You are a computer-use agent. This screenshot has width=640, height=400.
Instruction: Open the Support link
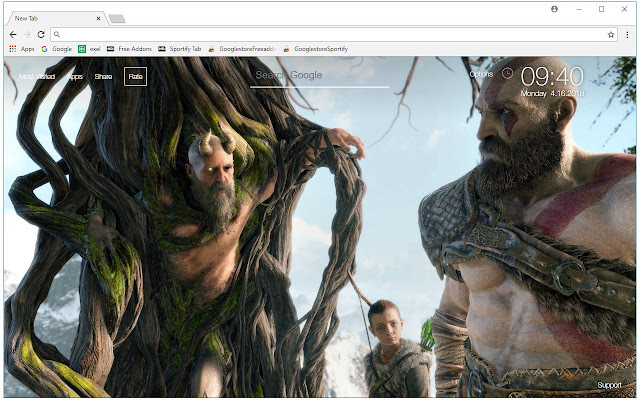coord(609,385)
